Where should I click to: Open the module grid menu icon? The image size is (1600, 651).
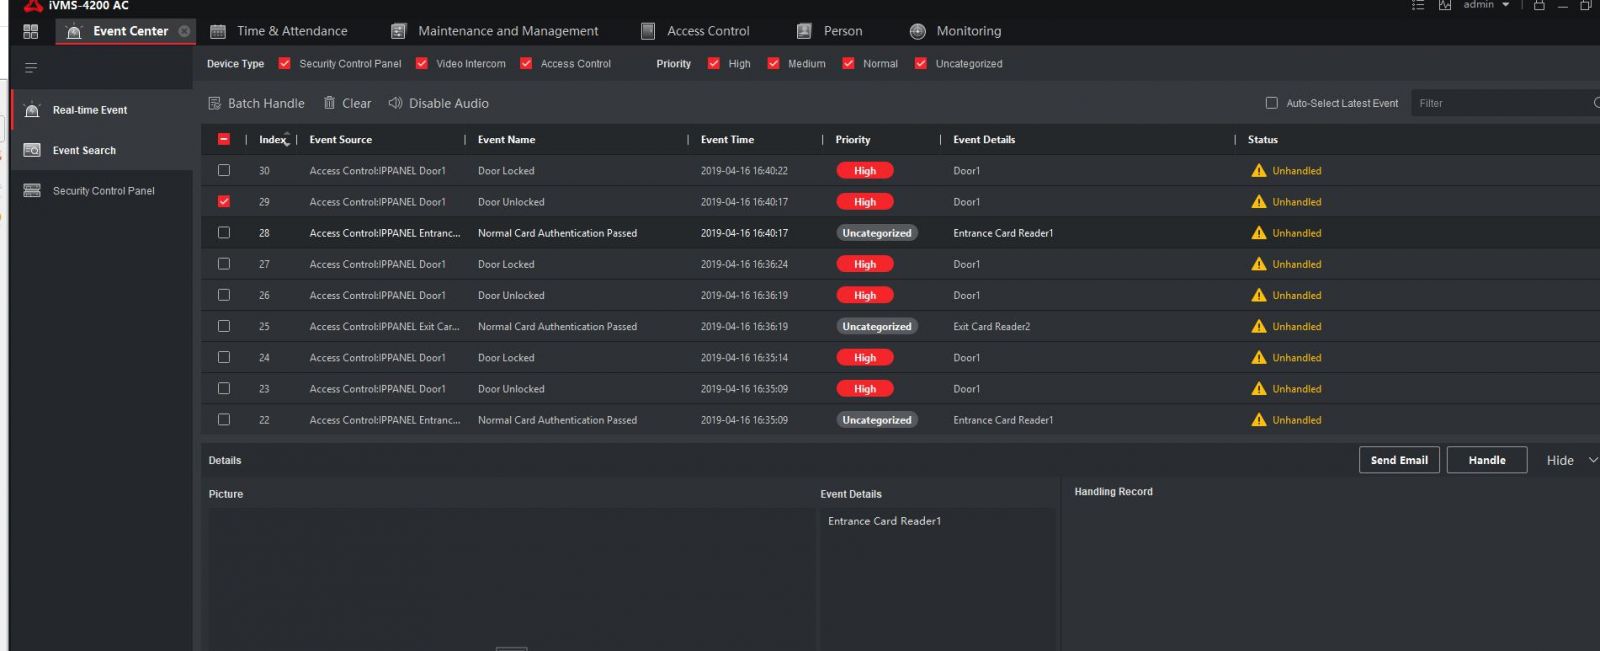[31, 32]
